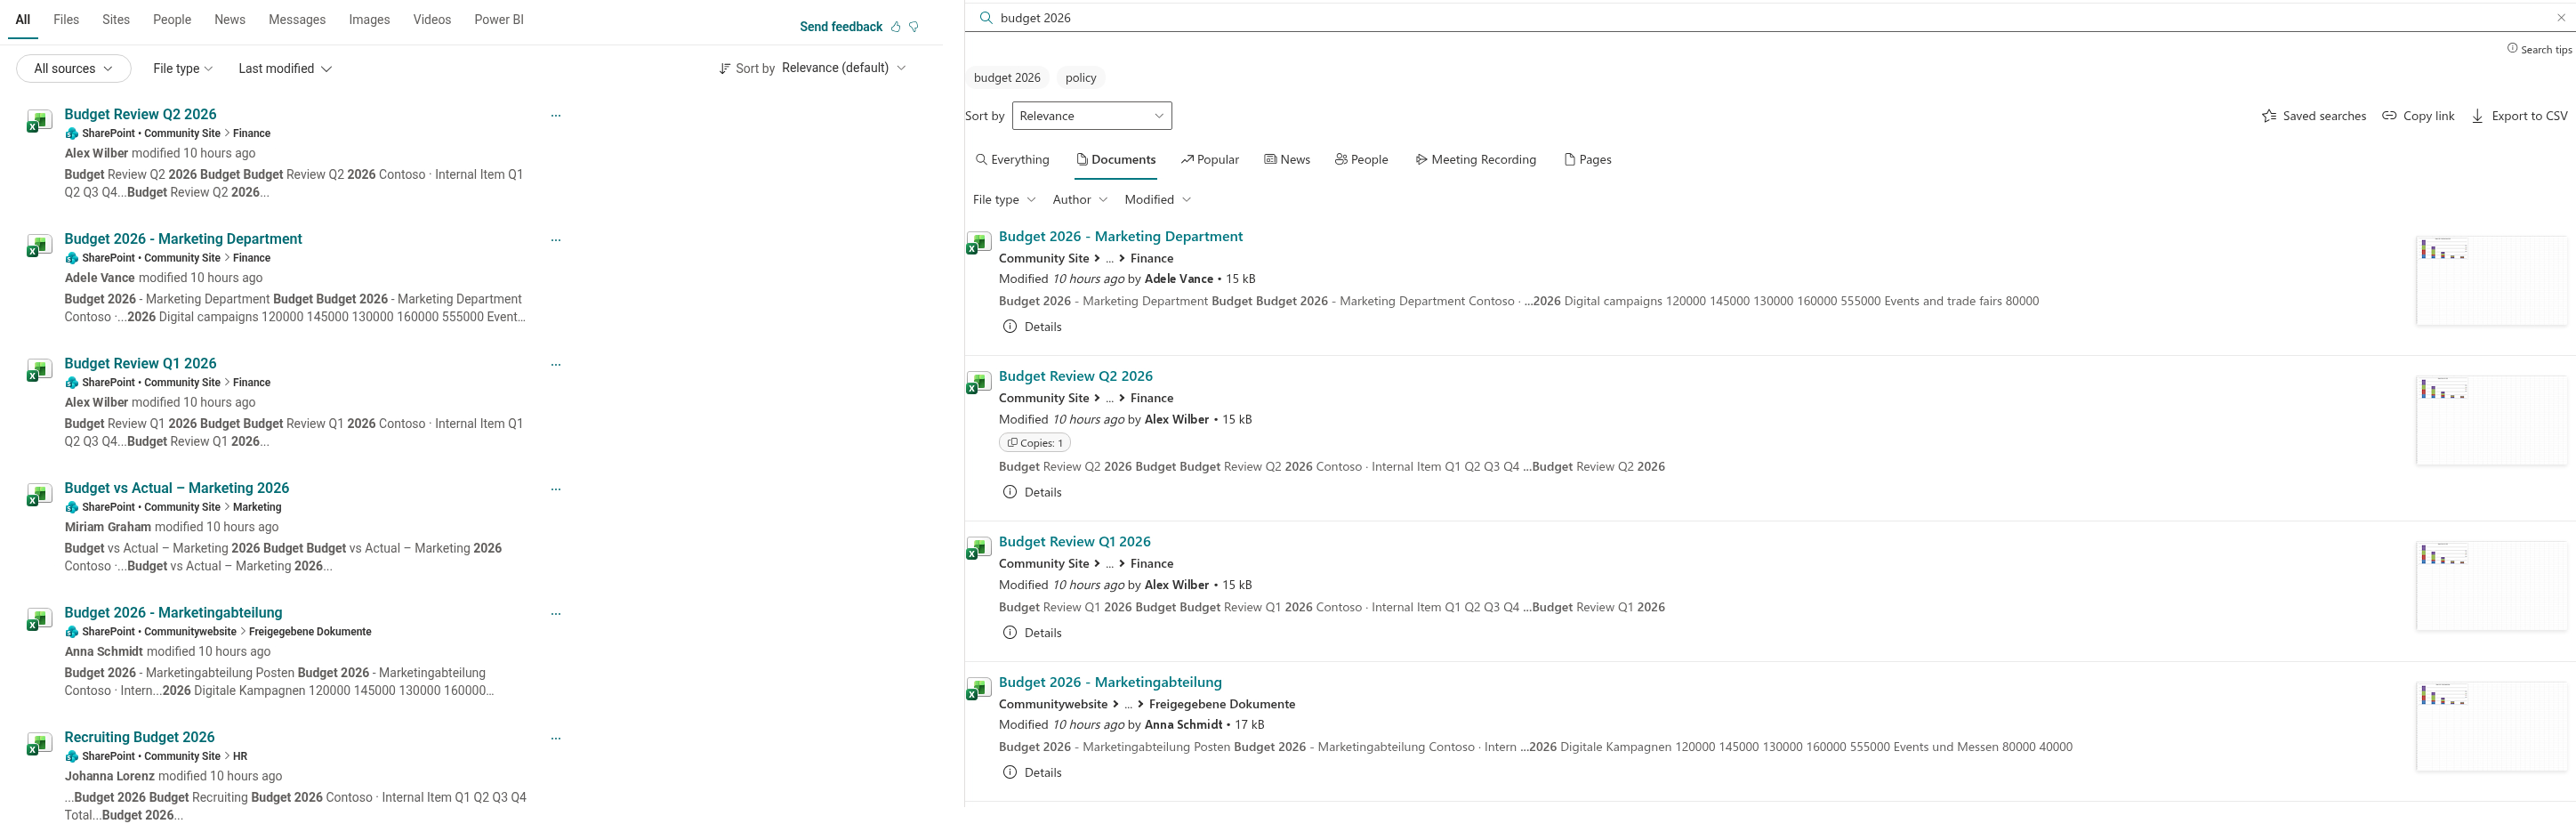Click Send feedback link
2576x824 pixels.
point(841,27)
